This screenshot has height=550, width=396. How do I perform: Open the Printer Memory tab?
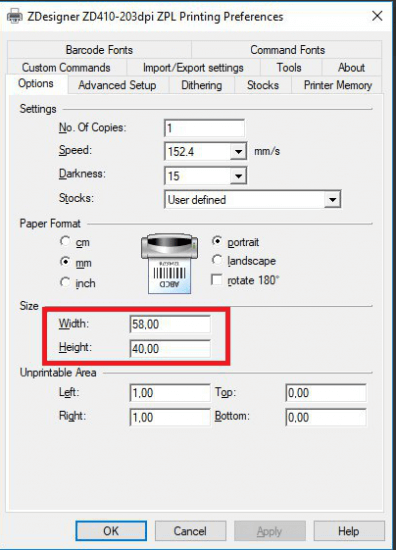click(x=337, y=85)
